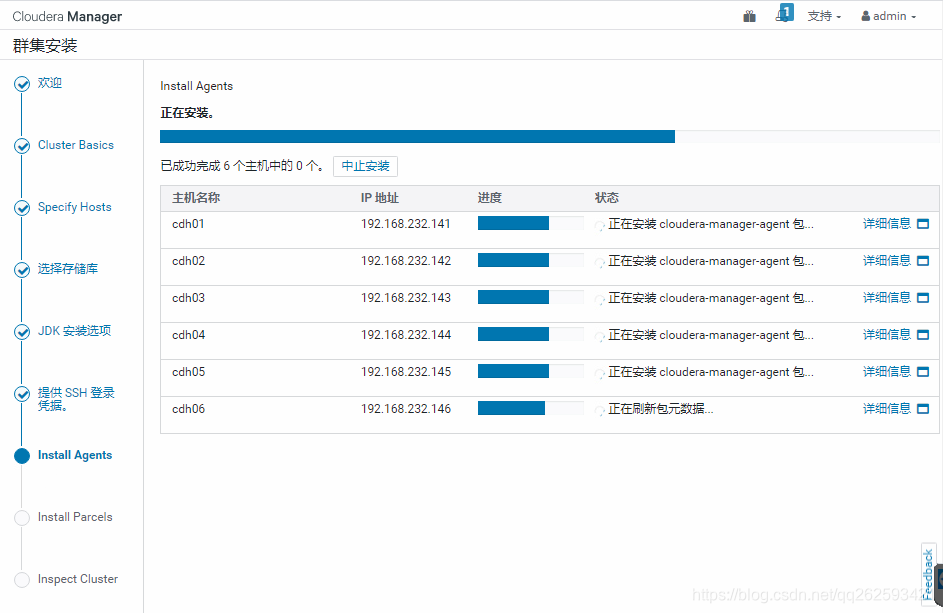
Task: Open 详细信息 link for cdh02
Action: pyautogui.click(x=886, y=260)
